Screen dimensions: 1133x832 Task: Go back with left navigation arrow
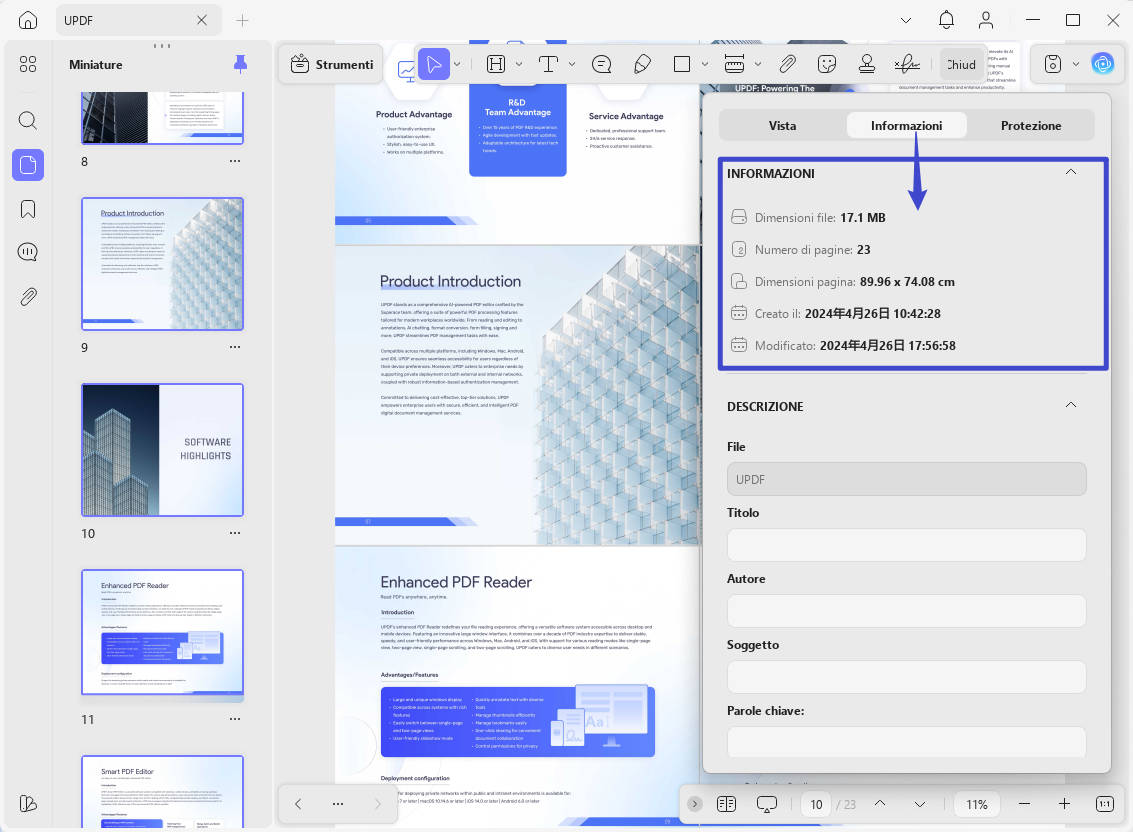tap(298, 803)
